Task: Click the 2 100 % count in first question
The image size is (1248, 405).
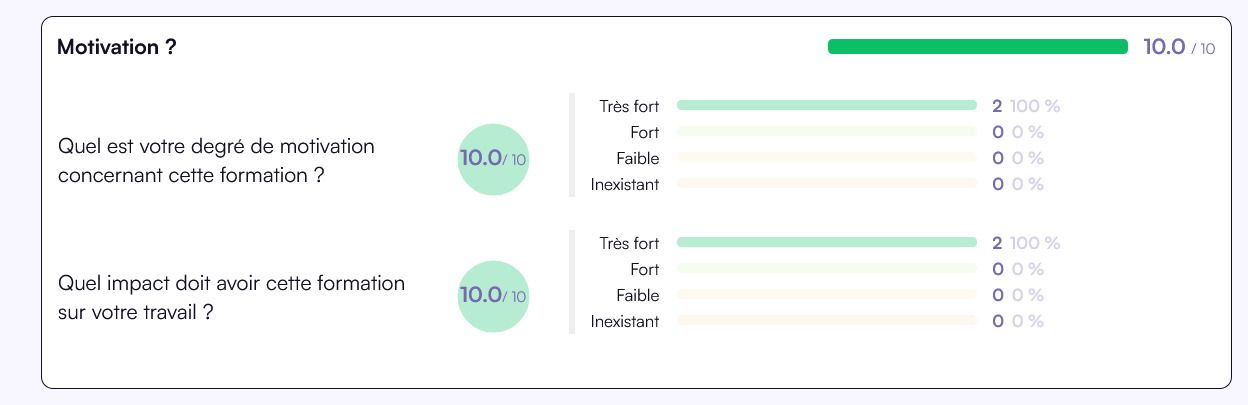Action: pos(1026,106)
